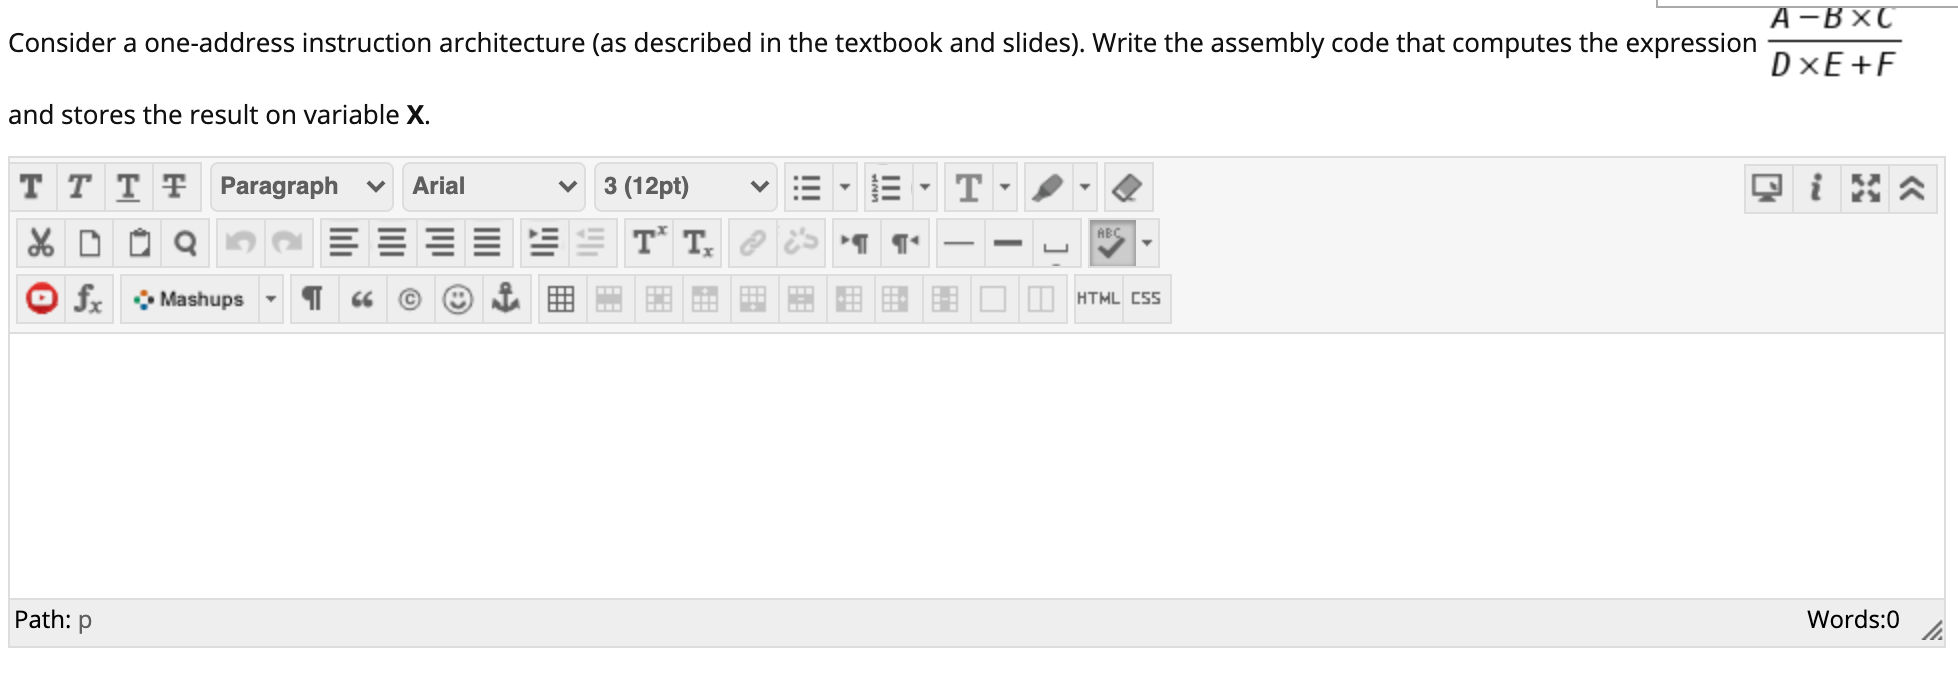
Task: Open the Arial font family dropdown
Action: (x=493, y=186)
